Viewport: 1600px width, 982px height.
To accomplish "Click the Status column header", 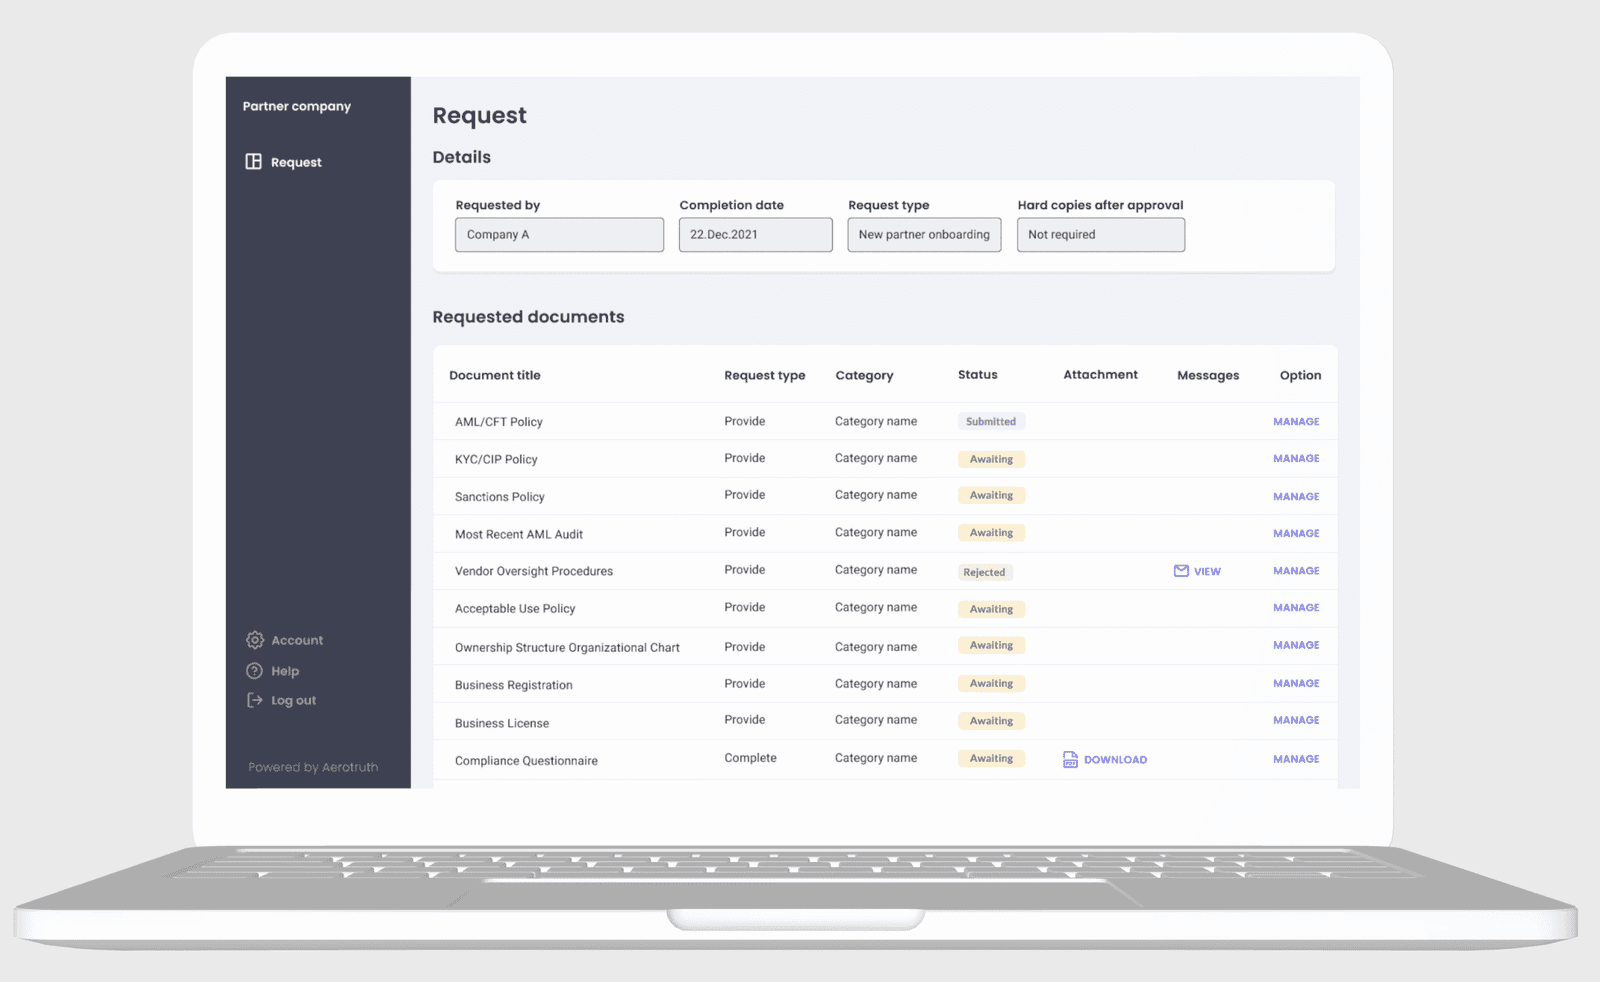I will [x=977, y=375].
